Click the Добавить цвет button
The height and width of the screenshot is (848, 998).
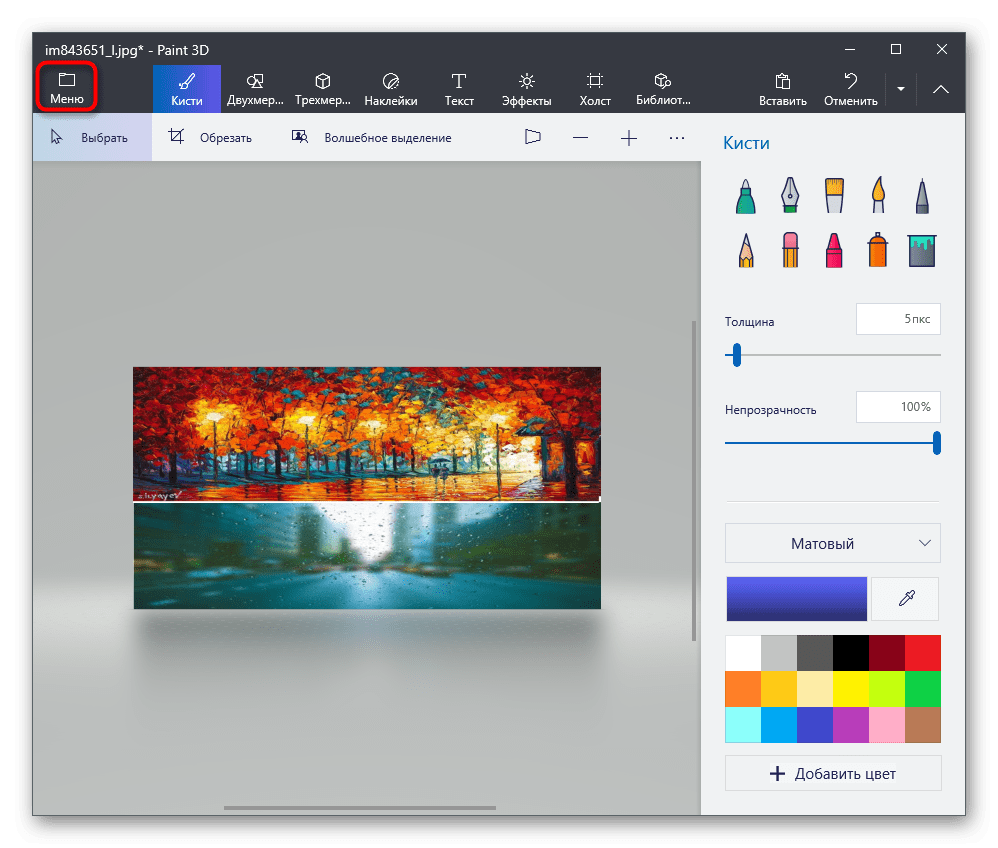(832, 774)
